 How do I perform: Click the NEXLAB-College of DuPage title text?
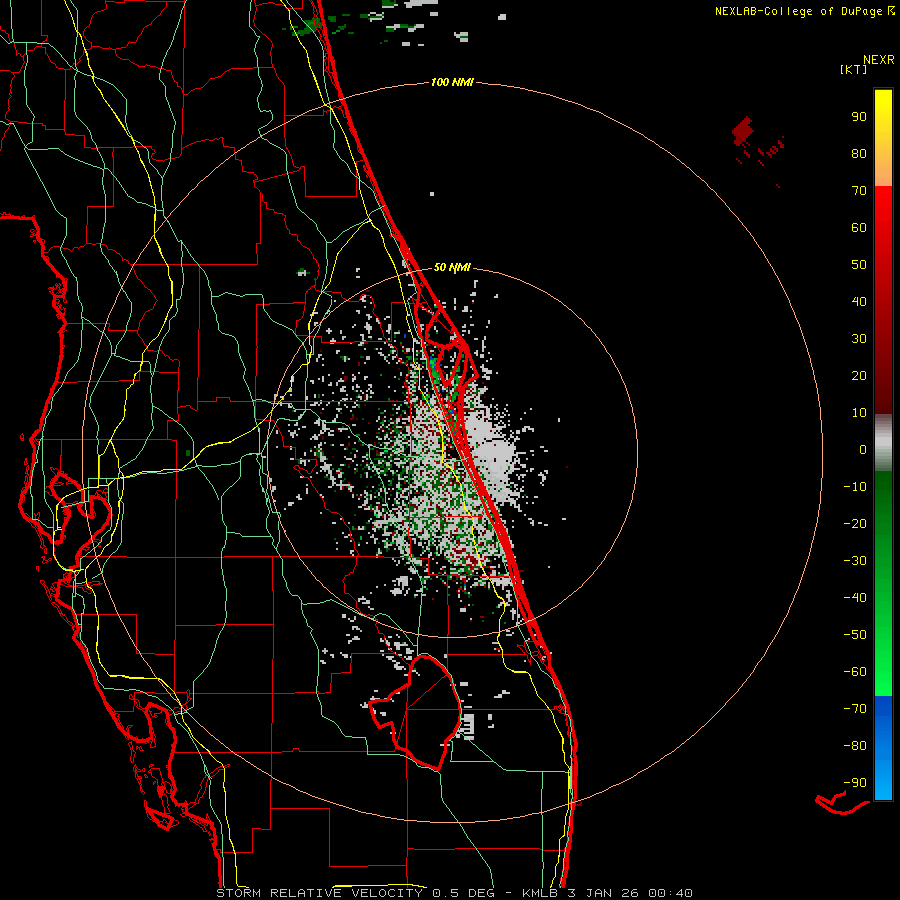coord(804,11)
